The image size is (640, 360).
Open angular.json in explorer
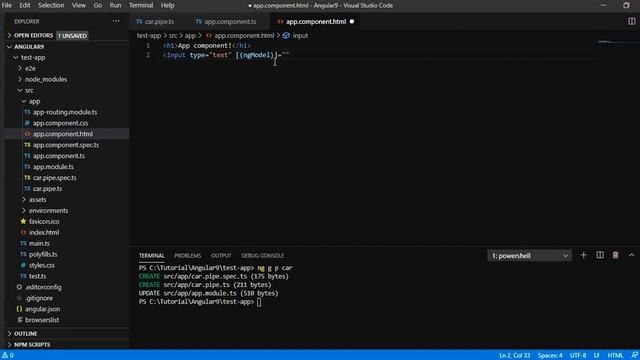[42, 309]
